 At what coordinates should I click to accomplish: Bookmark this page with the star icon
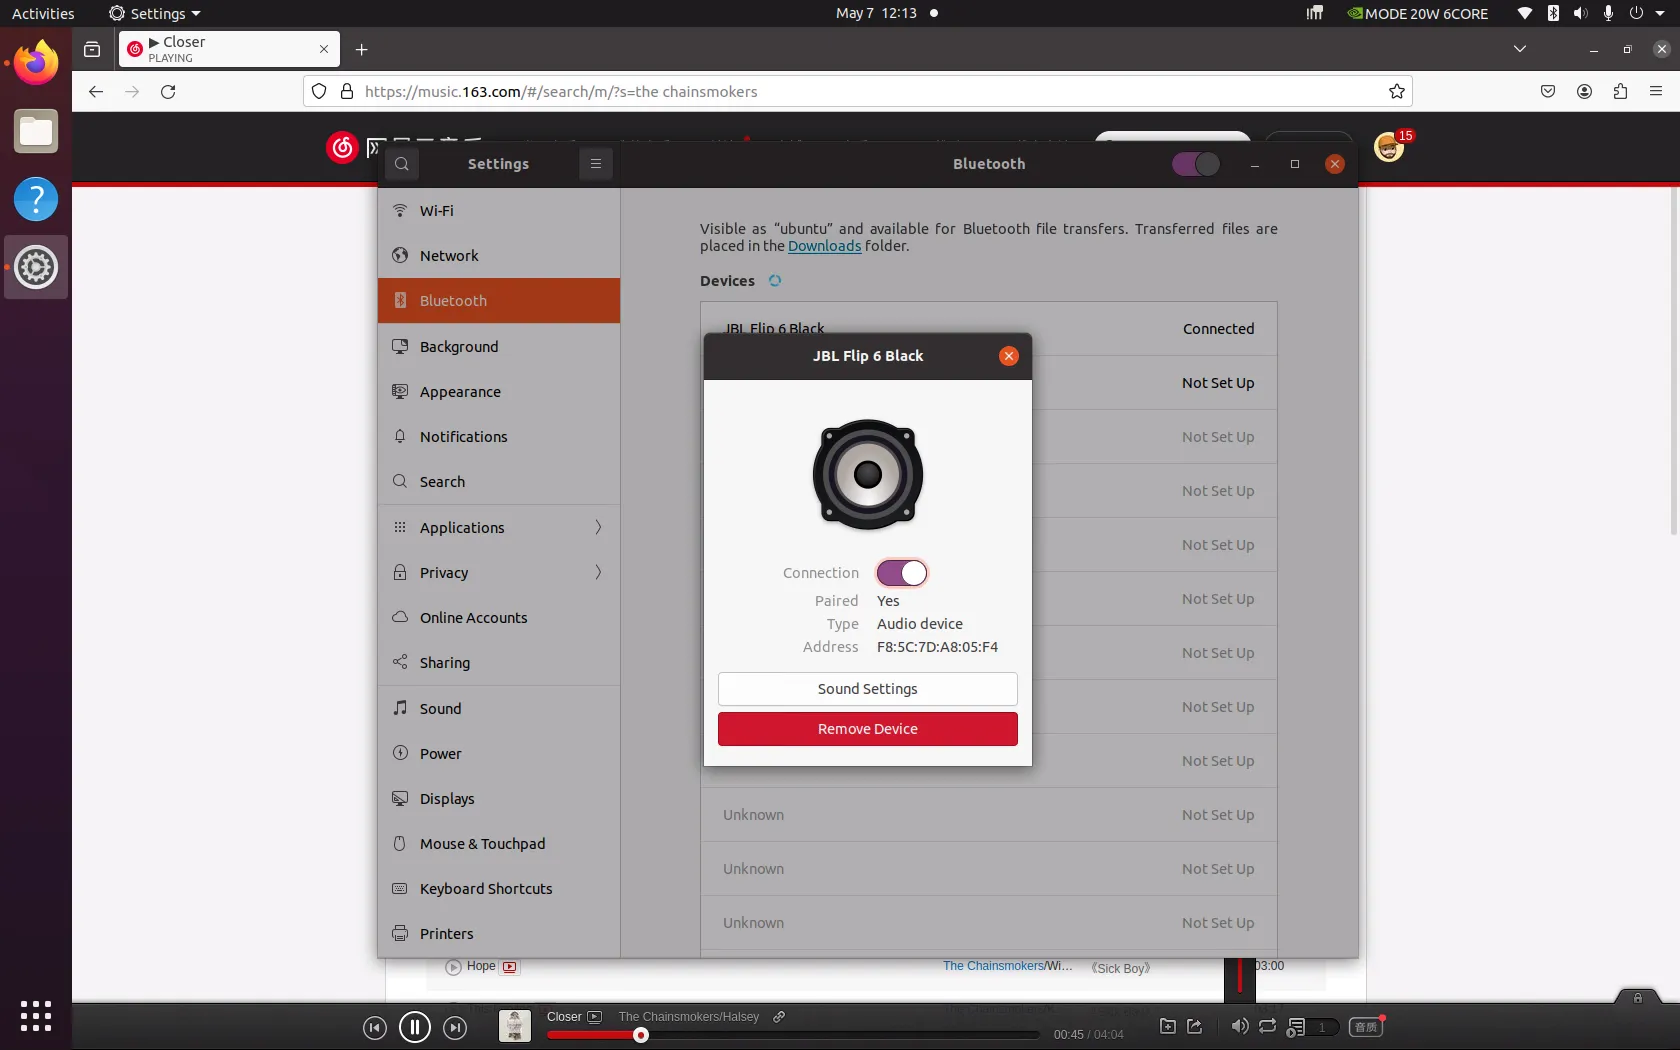coord(1397,92)
